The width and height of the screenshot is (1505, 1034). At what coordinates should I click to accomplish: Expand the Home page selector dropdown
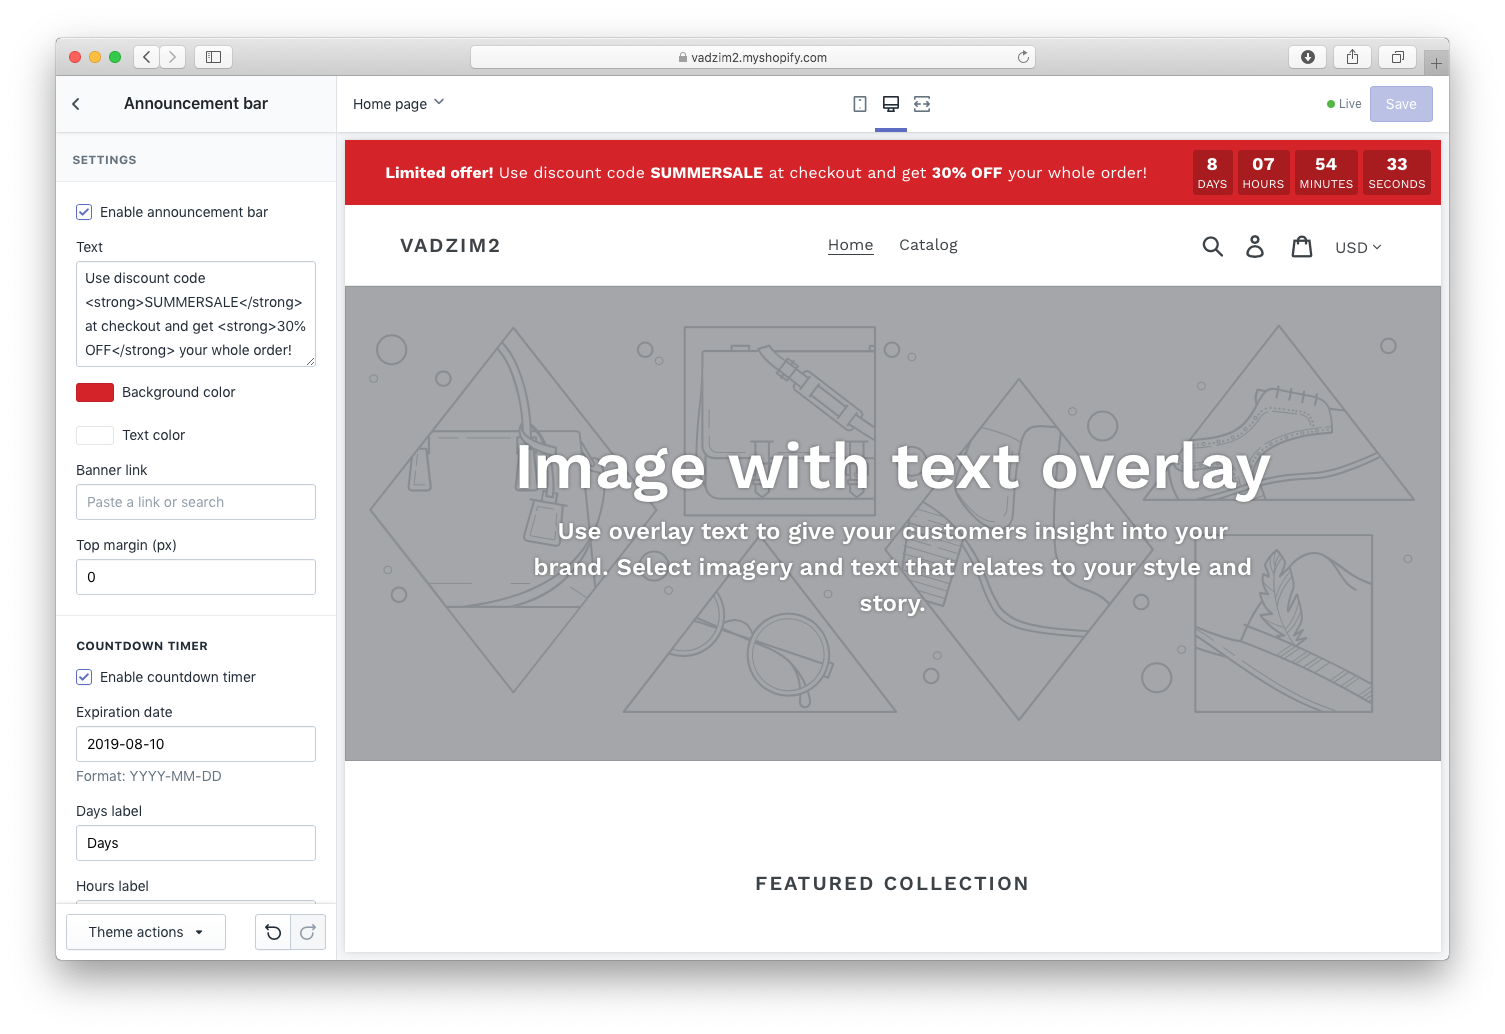tap(398, 104)
